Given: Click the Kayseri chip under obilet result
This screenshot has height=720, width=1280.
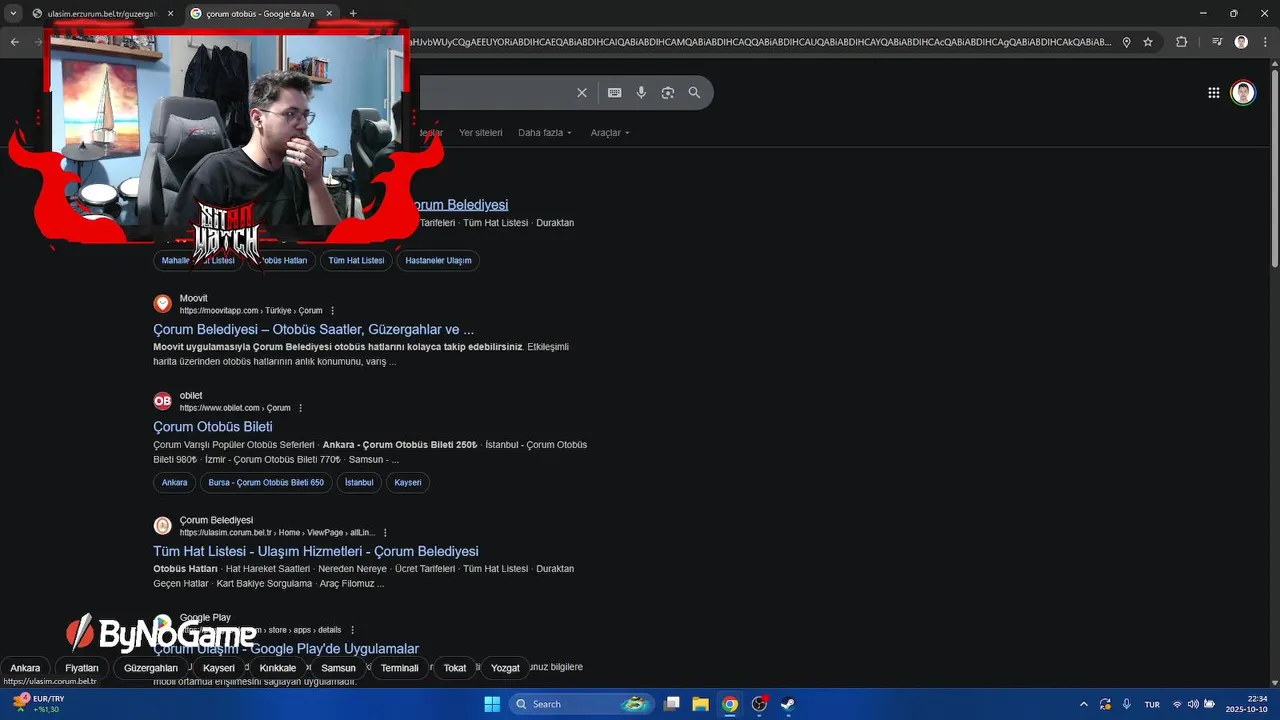Looking at the screenshot, I should (x=408, y=483).
